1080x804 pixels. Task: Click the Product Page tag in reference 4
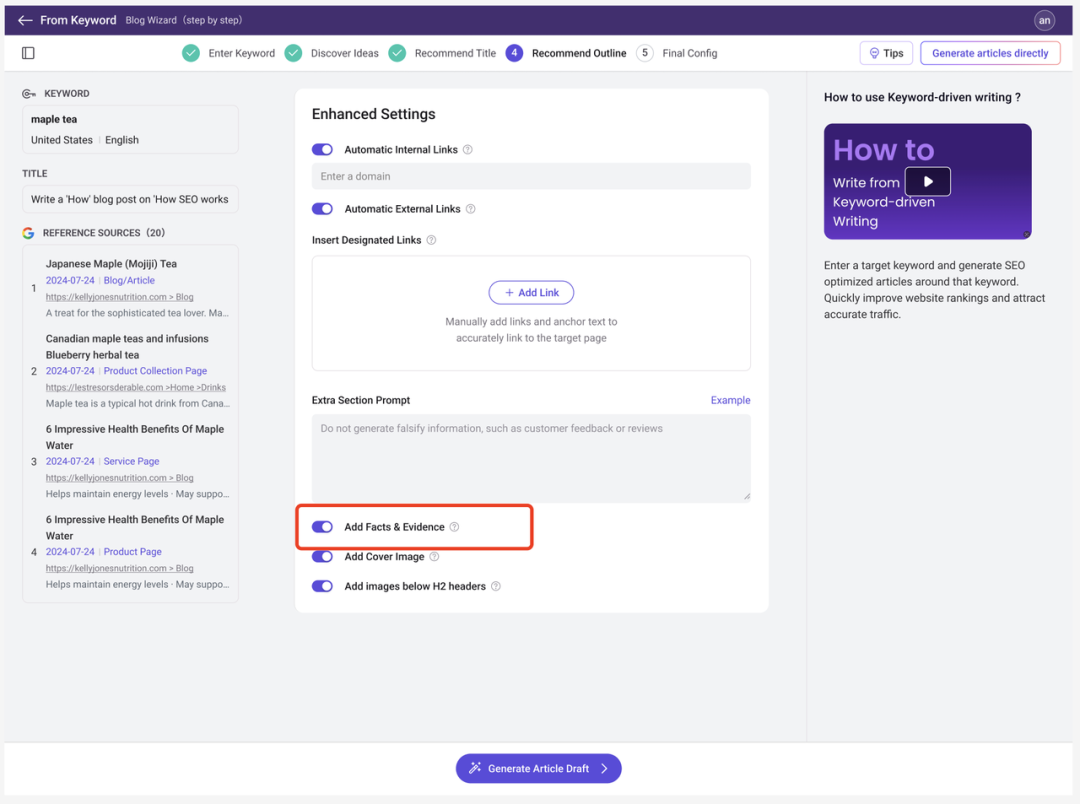pyautogui.click(x=132, y=551)
